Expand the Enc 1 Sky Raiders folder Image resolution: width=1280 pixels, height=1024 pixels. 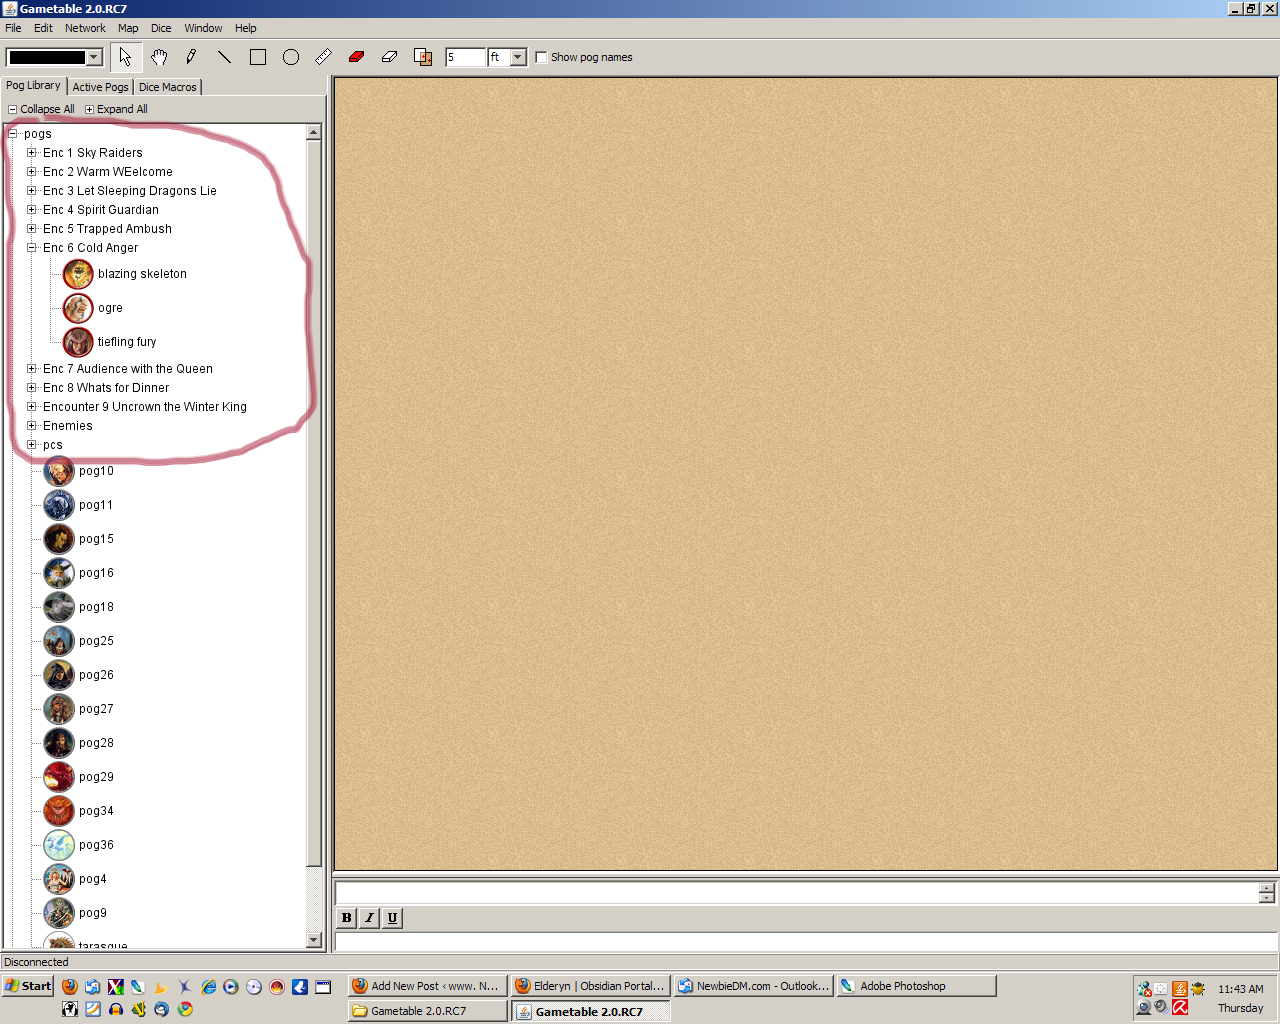point(32,153)
